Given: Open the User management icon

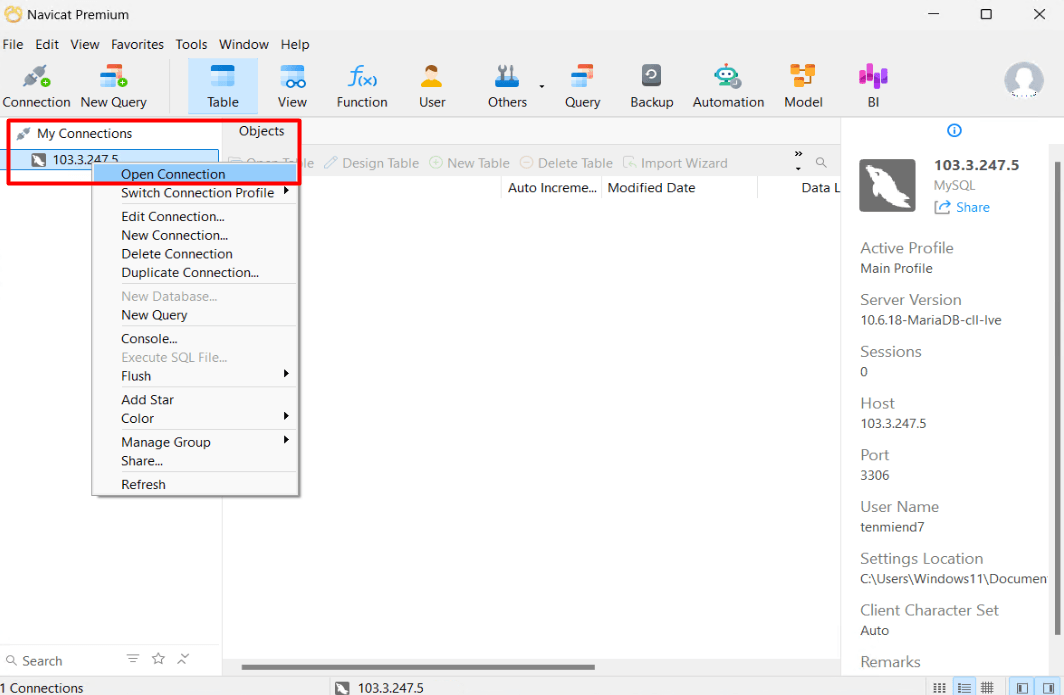Looking at the screenshot, I should pos(432,86).
